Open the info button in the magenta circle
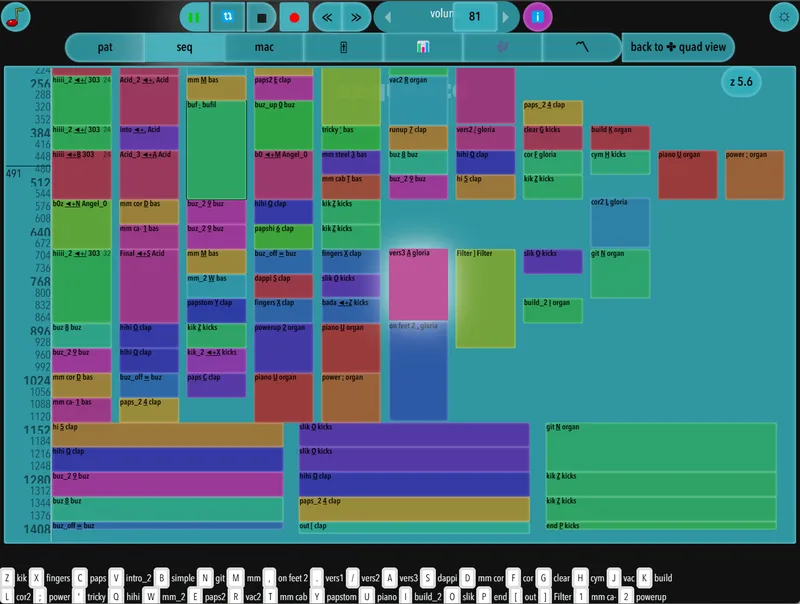This screenshot has height=604, width=800. click(x=537, y=17)
